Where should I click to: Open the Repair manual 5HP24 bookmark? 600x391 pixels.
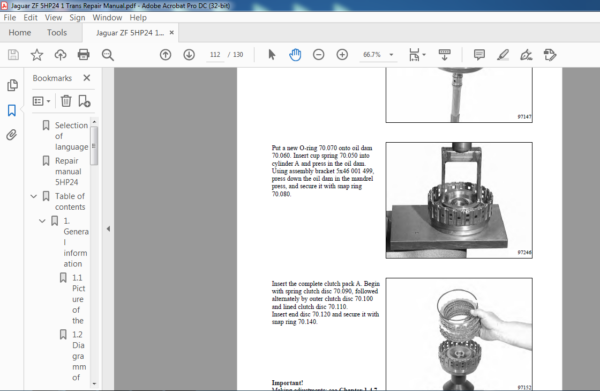pos(68,171)
